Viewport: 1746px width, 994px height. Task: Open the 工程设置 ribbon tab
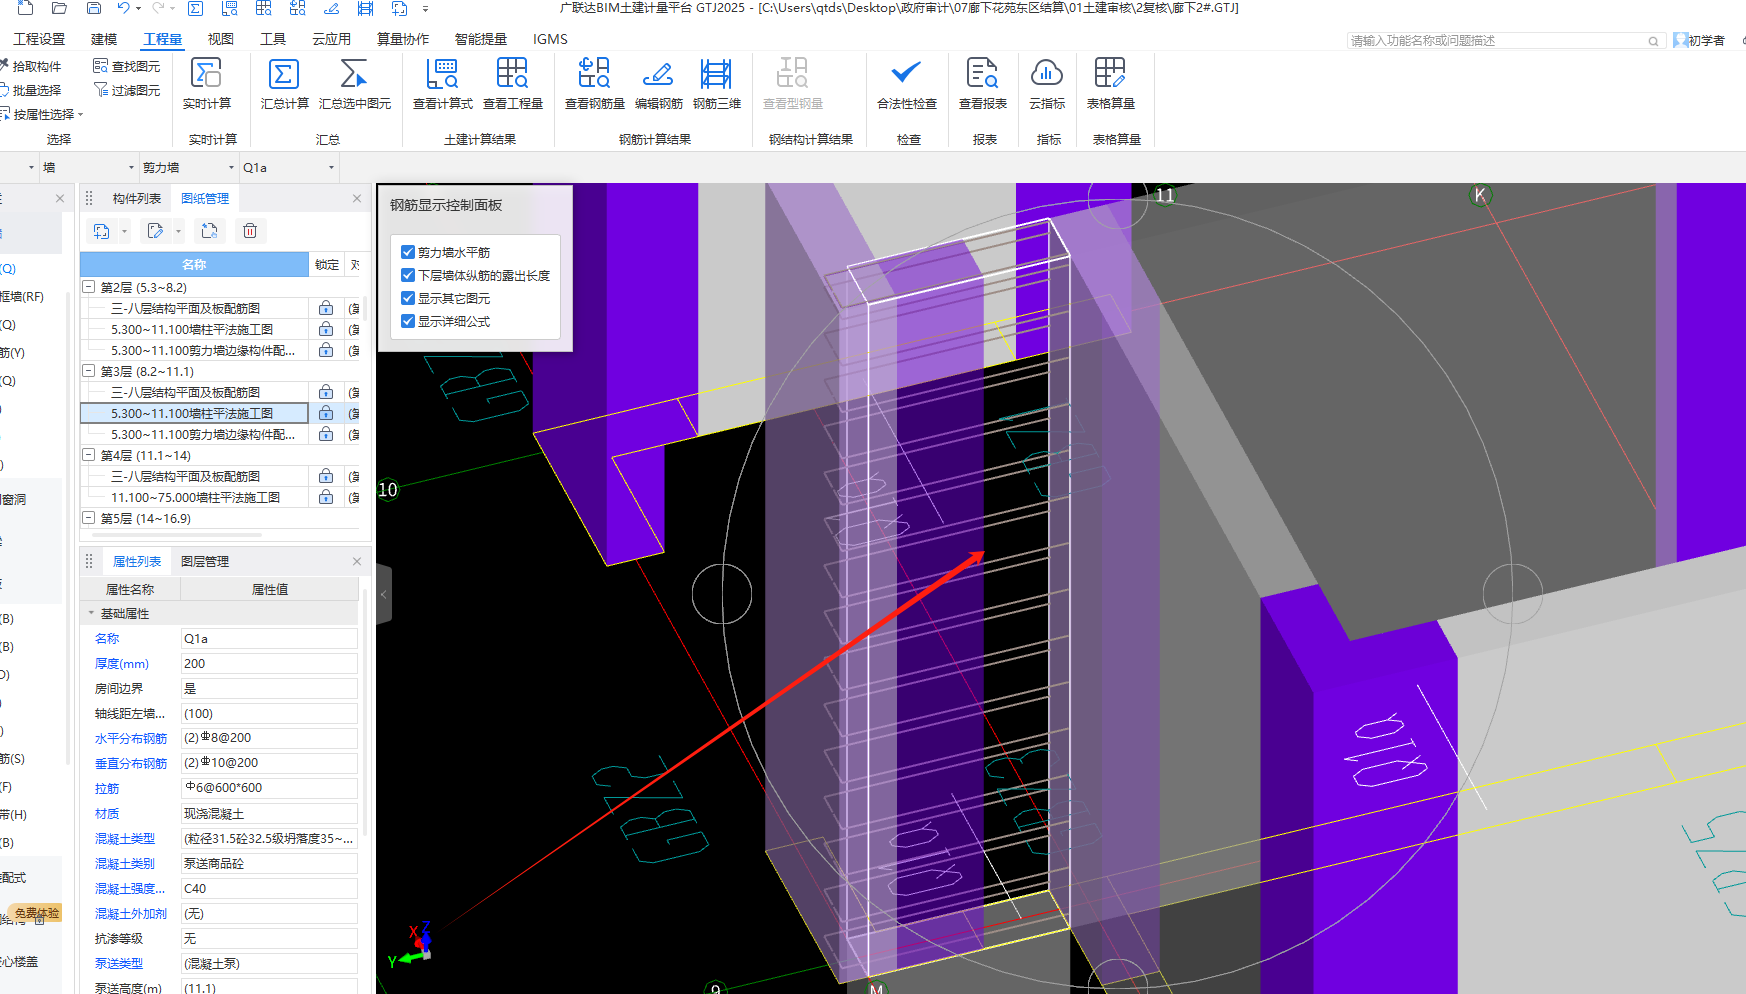pos(39,39)
